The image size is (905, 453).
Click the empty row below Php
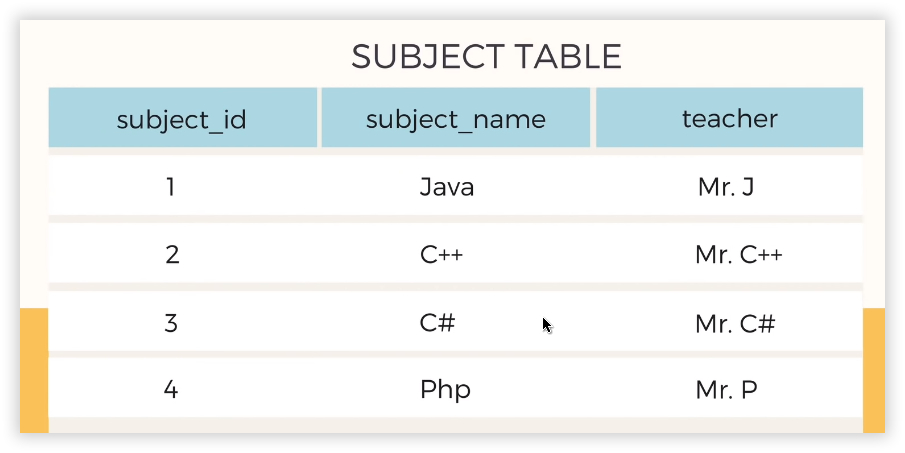tap(455, 427)
